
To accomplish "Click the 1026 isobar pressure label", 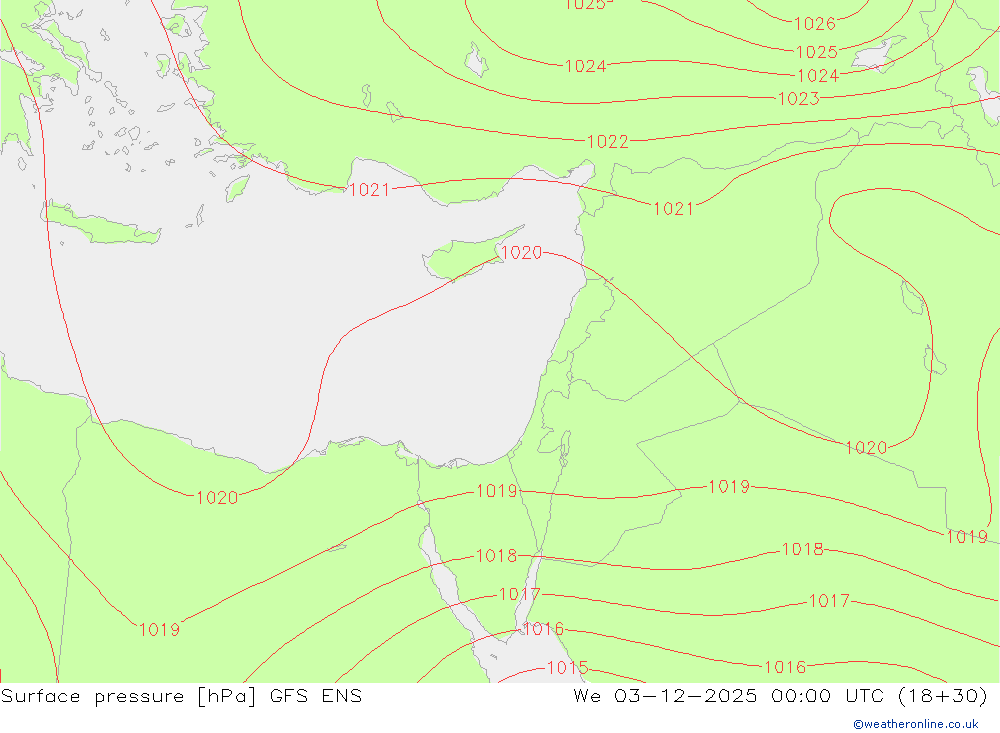I will pyautogui.click(x=814, y=24).
